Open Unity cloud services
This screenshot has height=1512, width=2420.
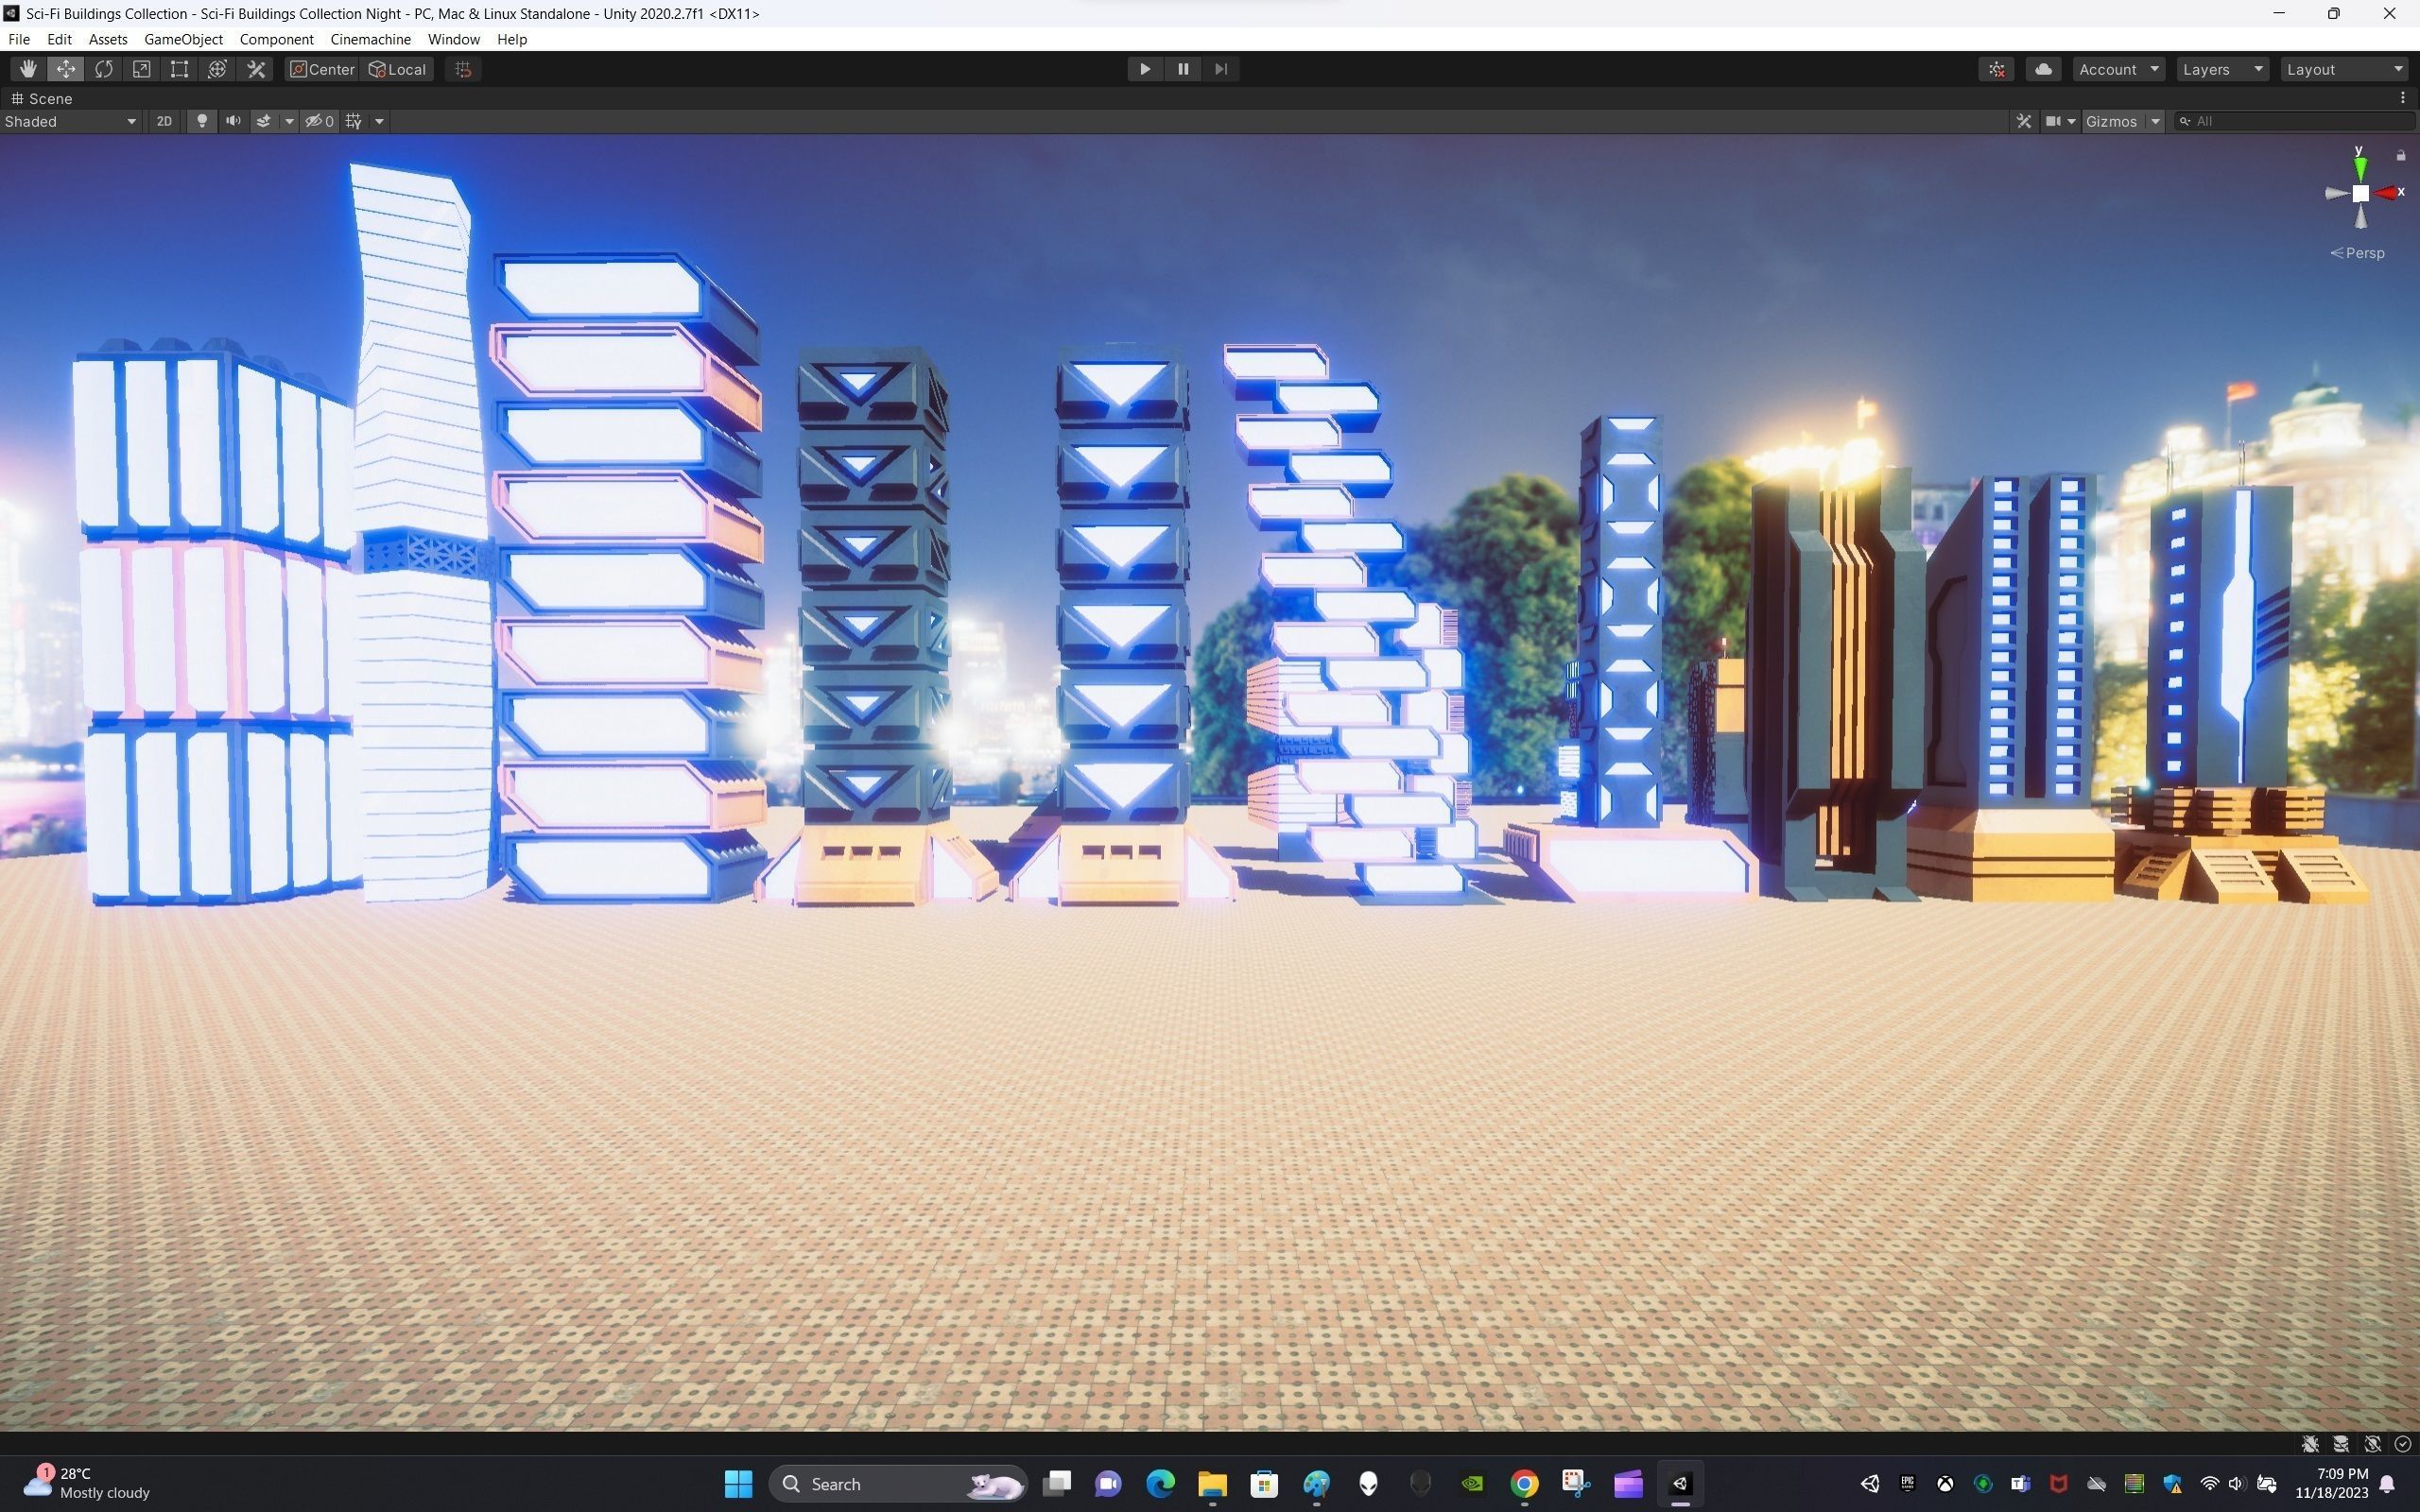2043,69
